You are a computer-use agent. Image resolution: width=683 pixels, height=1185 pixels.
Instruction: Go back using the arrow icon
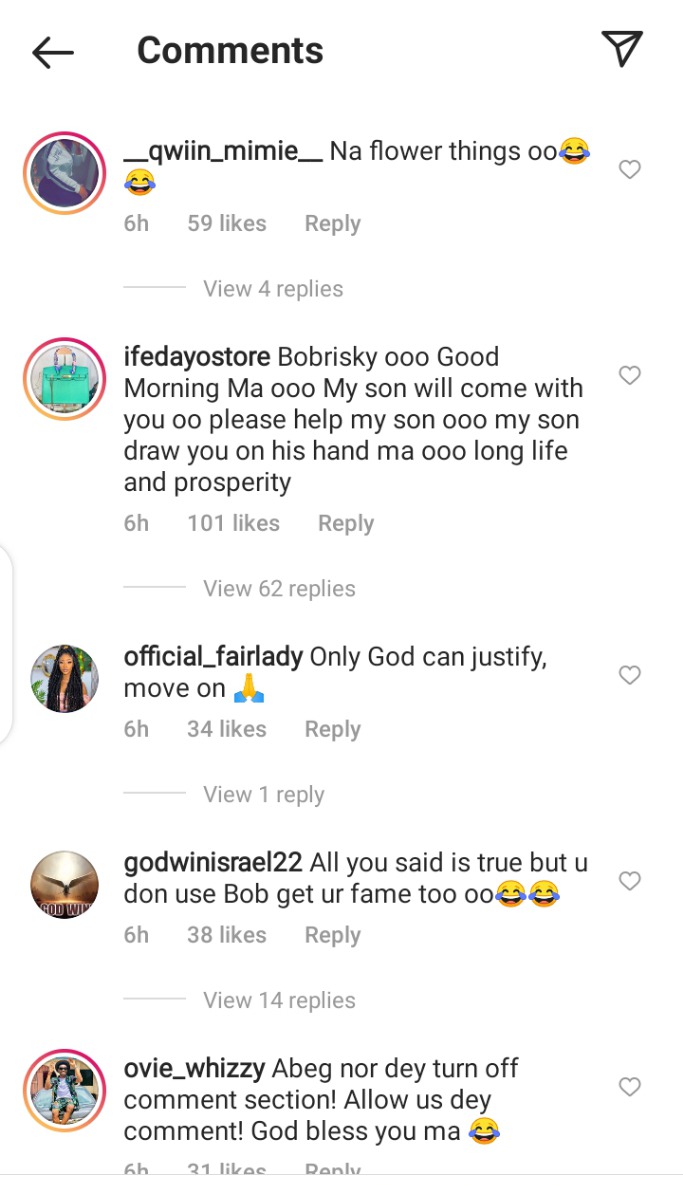[53, 52]
